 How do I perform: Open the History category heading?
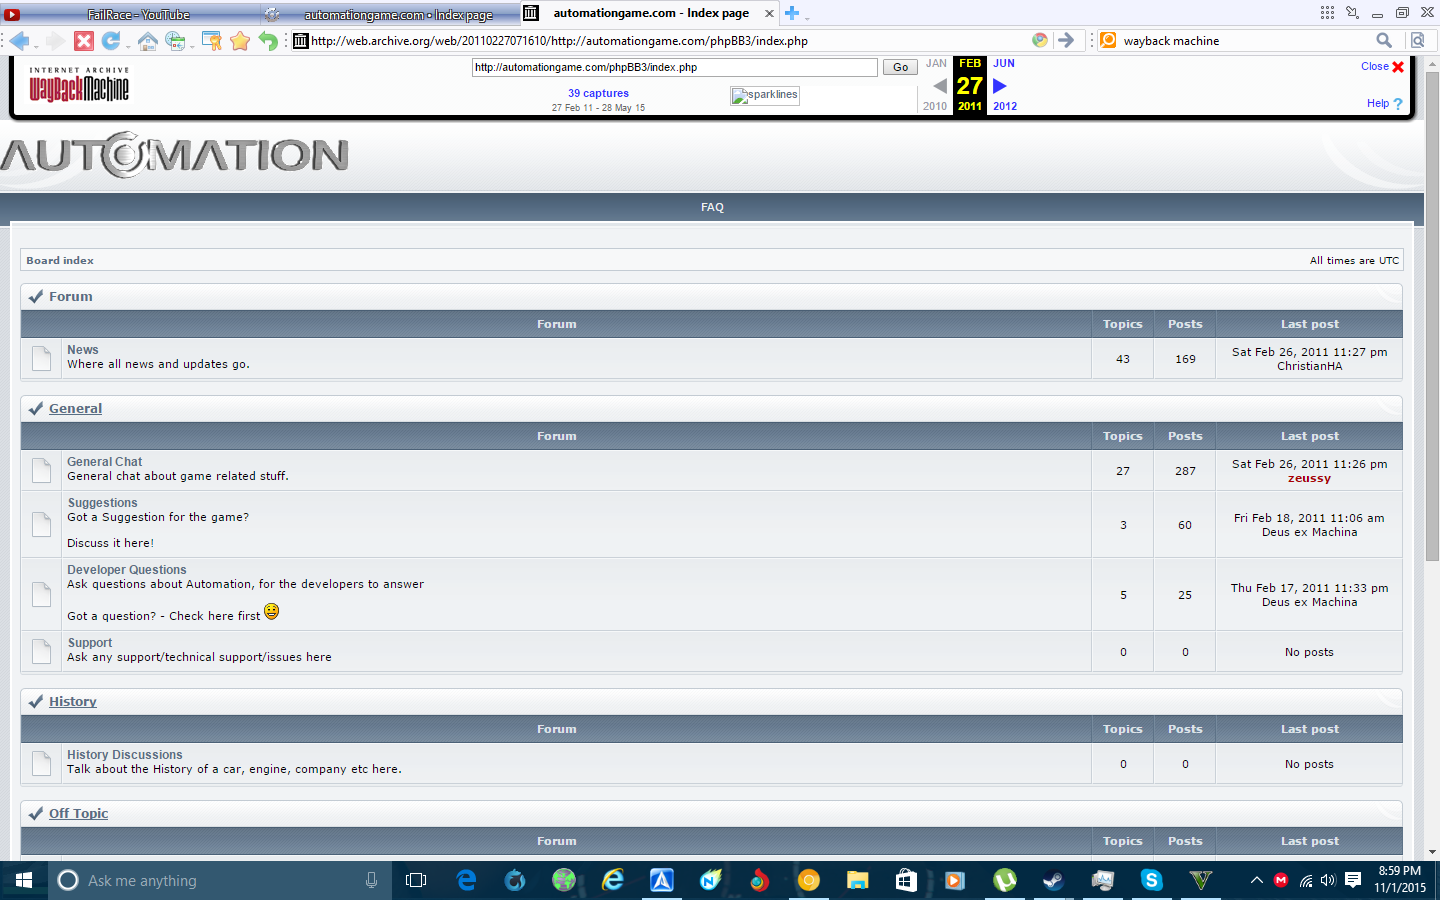coord(73,701)
